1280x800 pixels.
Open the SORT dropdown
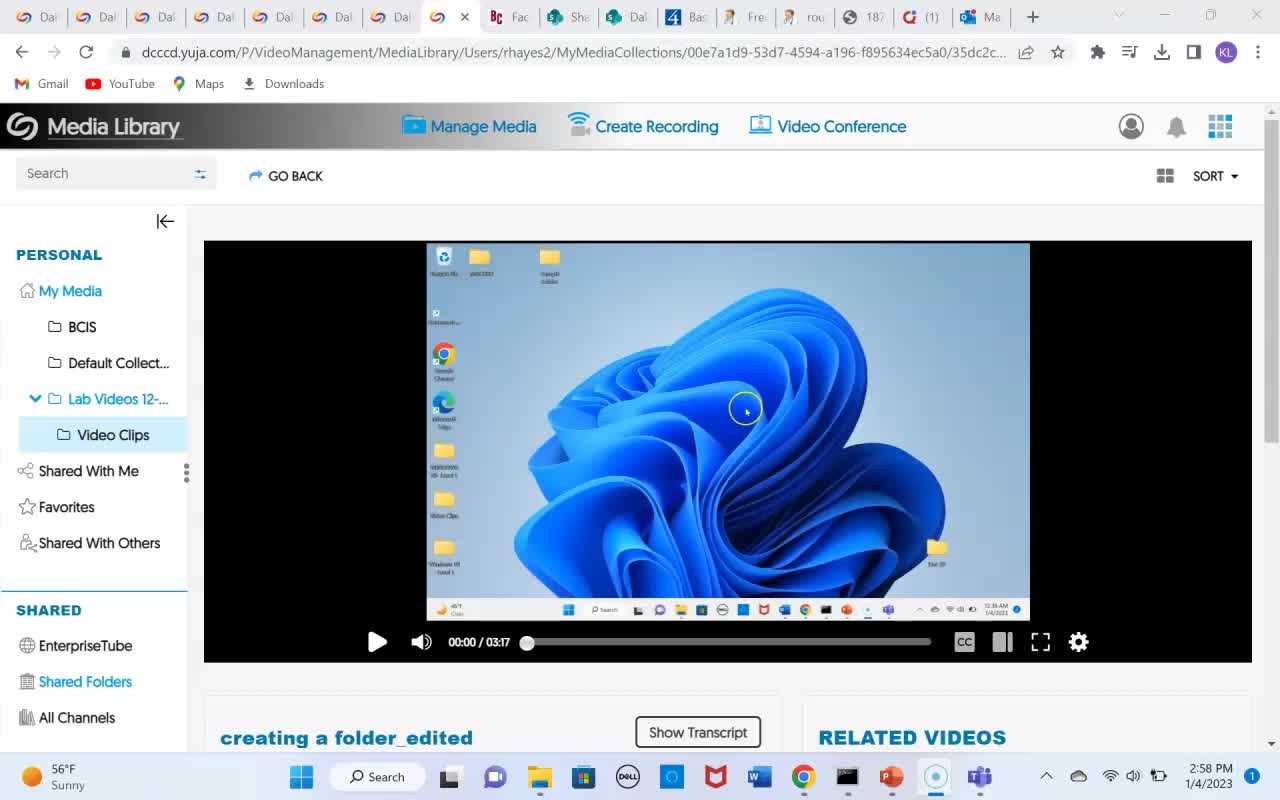tap(1216, 176)
